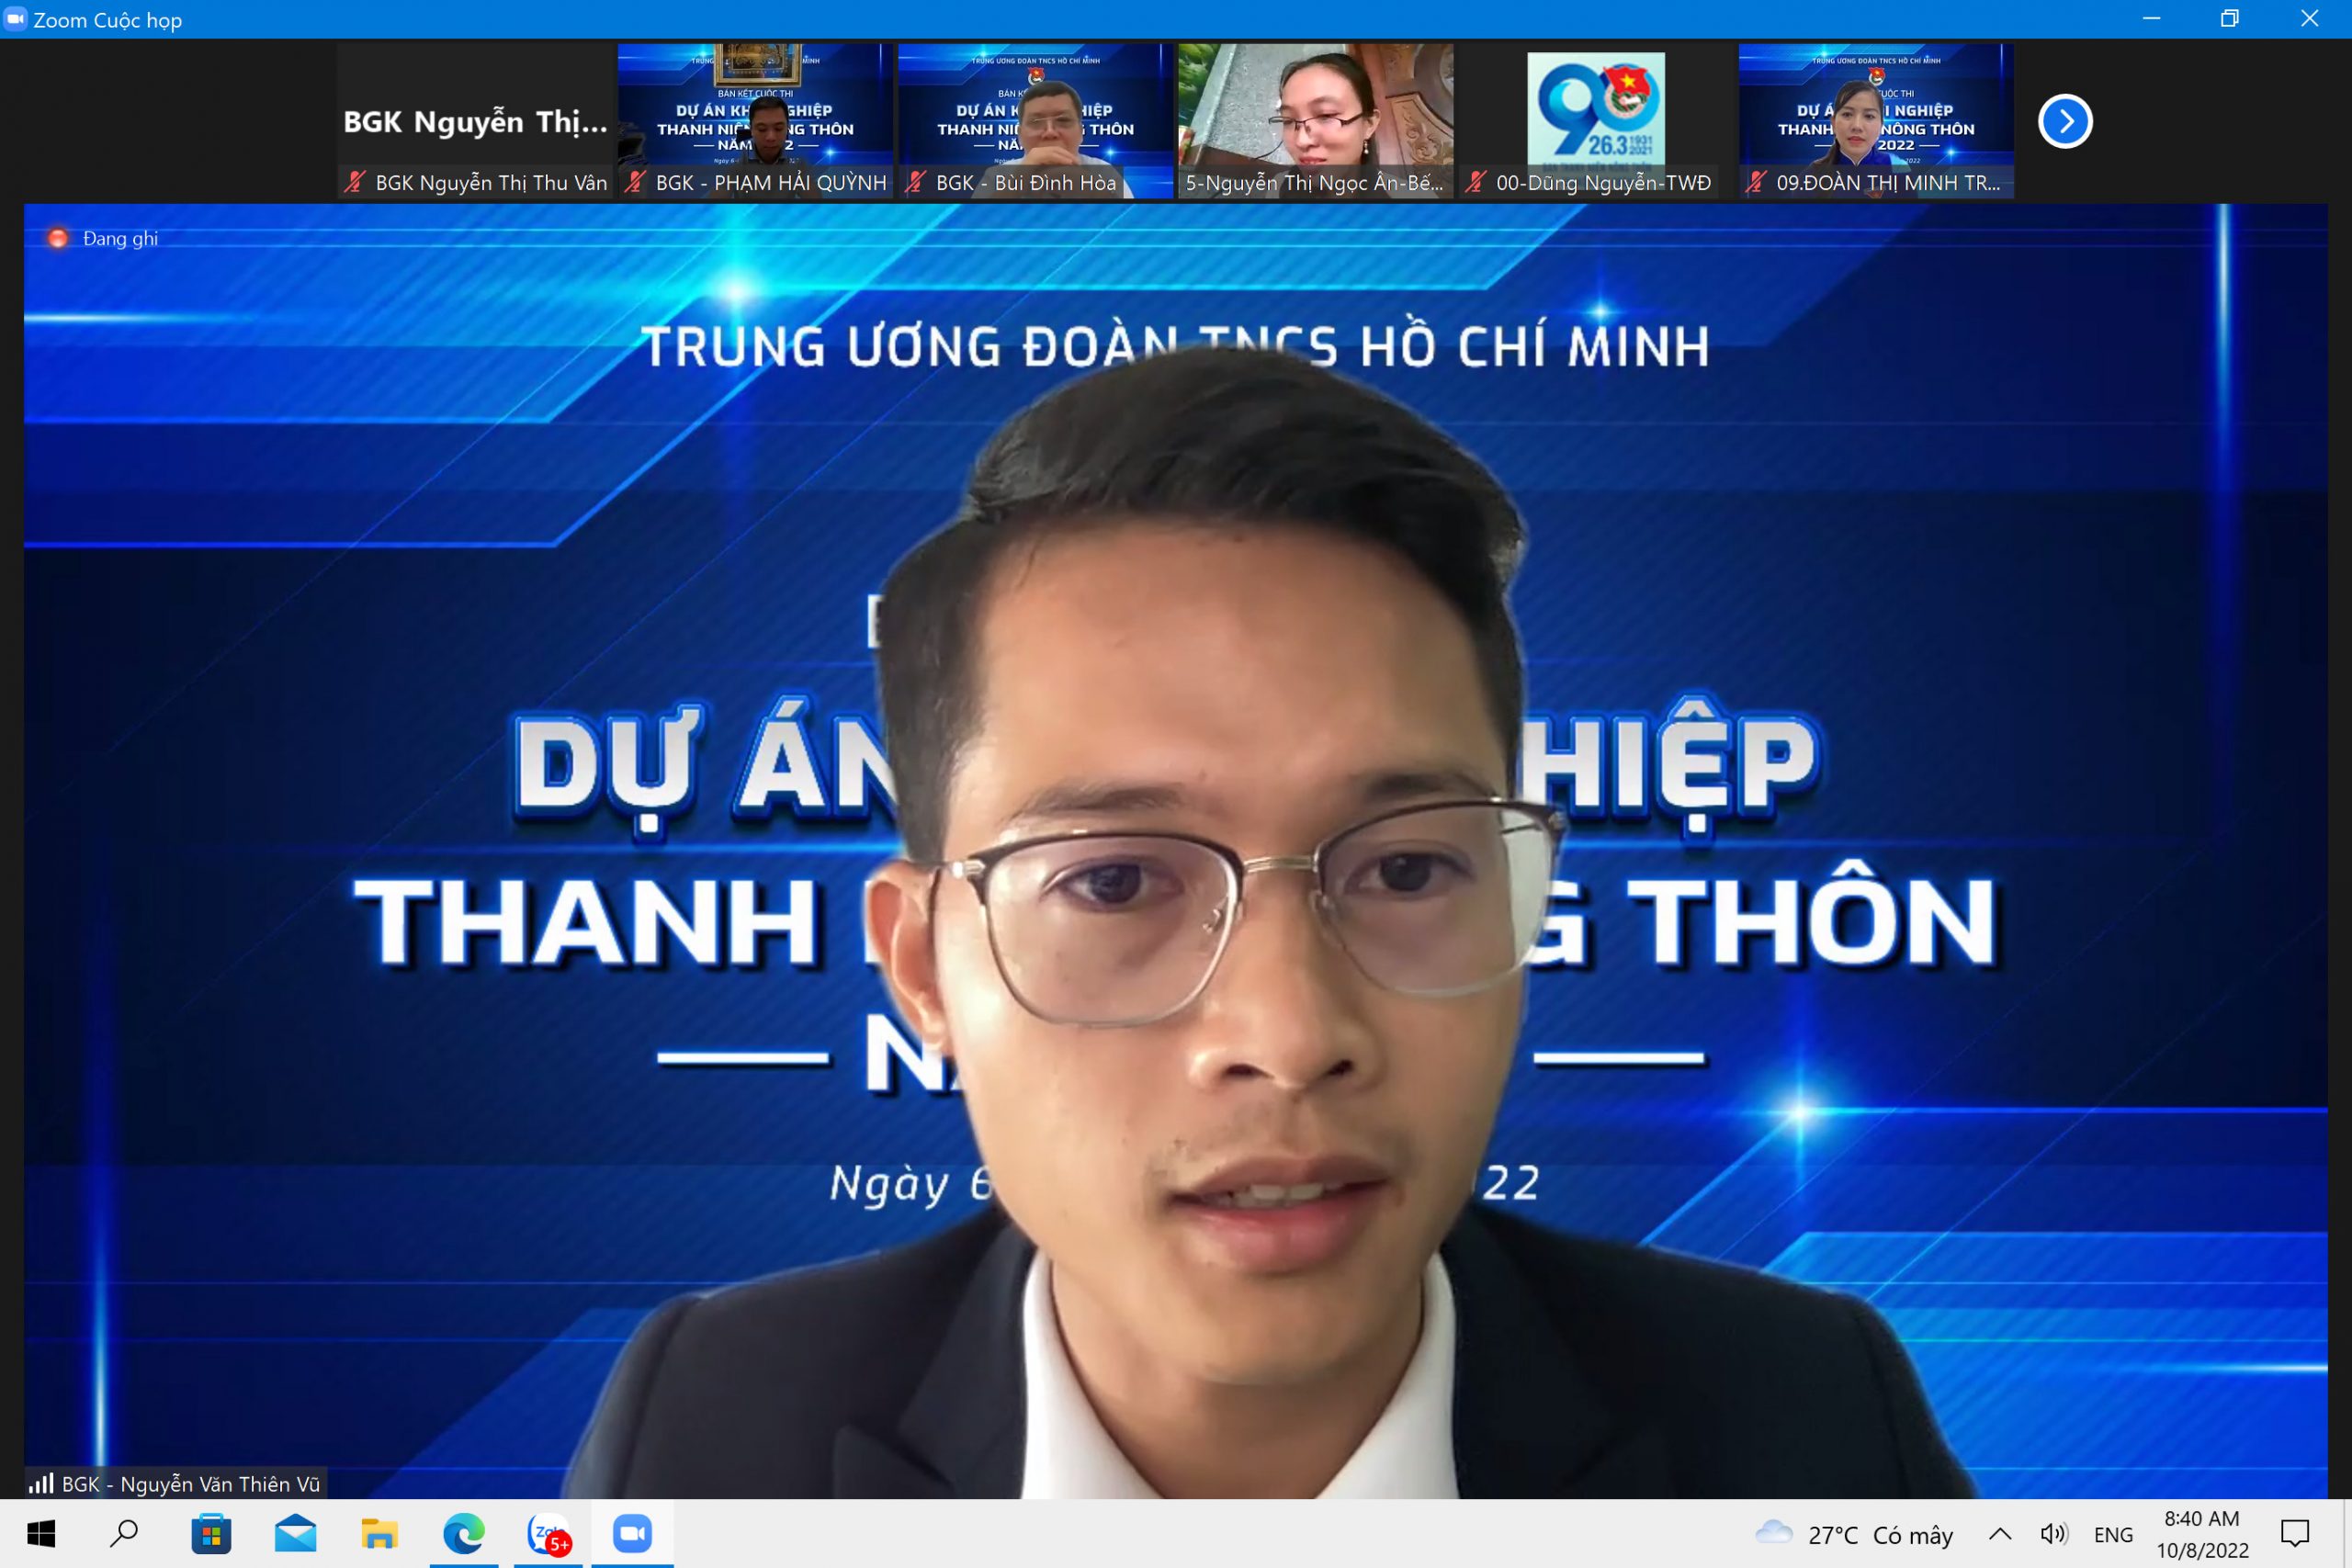Image resolution: width=2352 pixels, height=1568 pixels.
Task: Open File Explorer from the taskbar
Action: pyautogui.click(x=379, y=1533)
